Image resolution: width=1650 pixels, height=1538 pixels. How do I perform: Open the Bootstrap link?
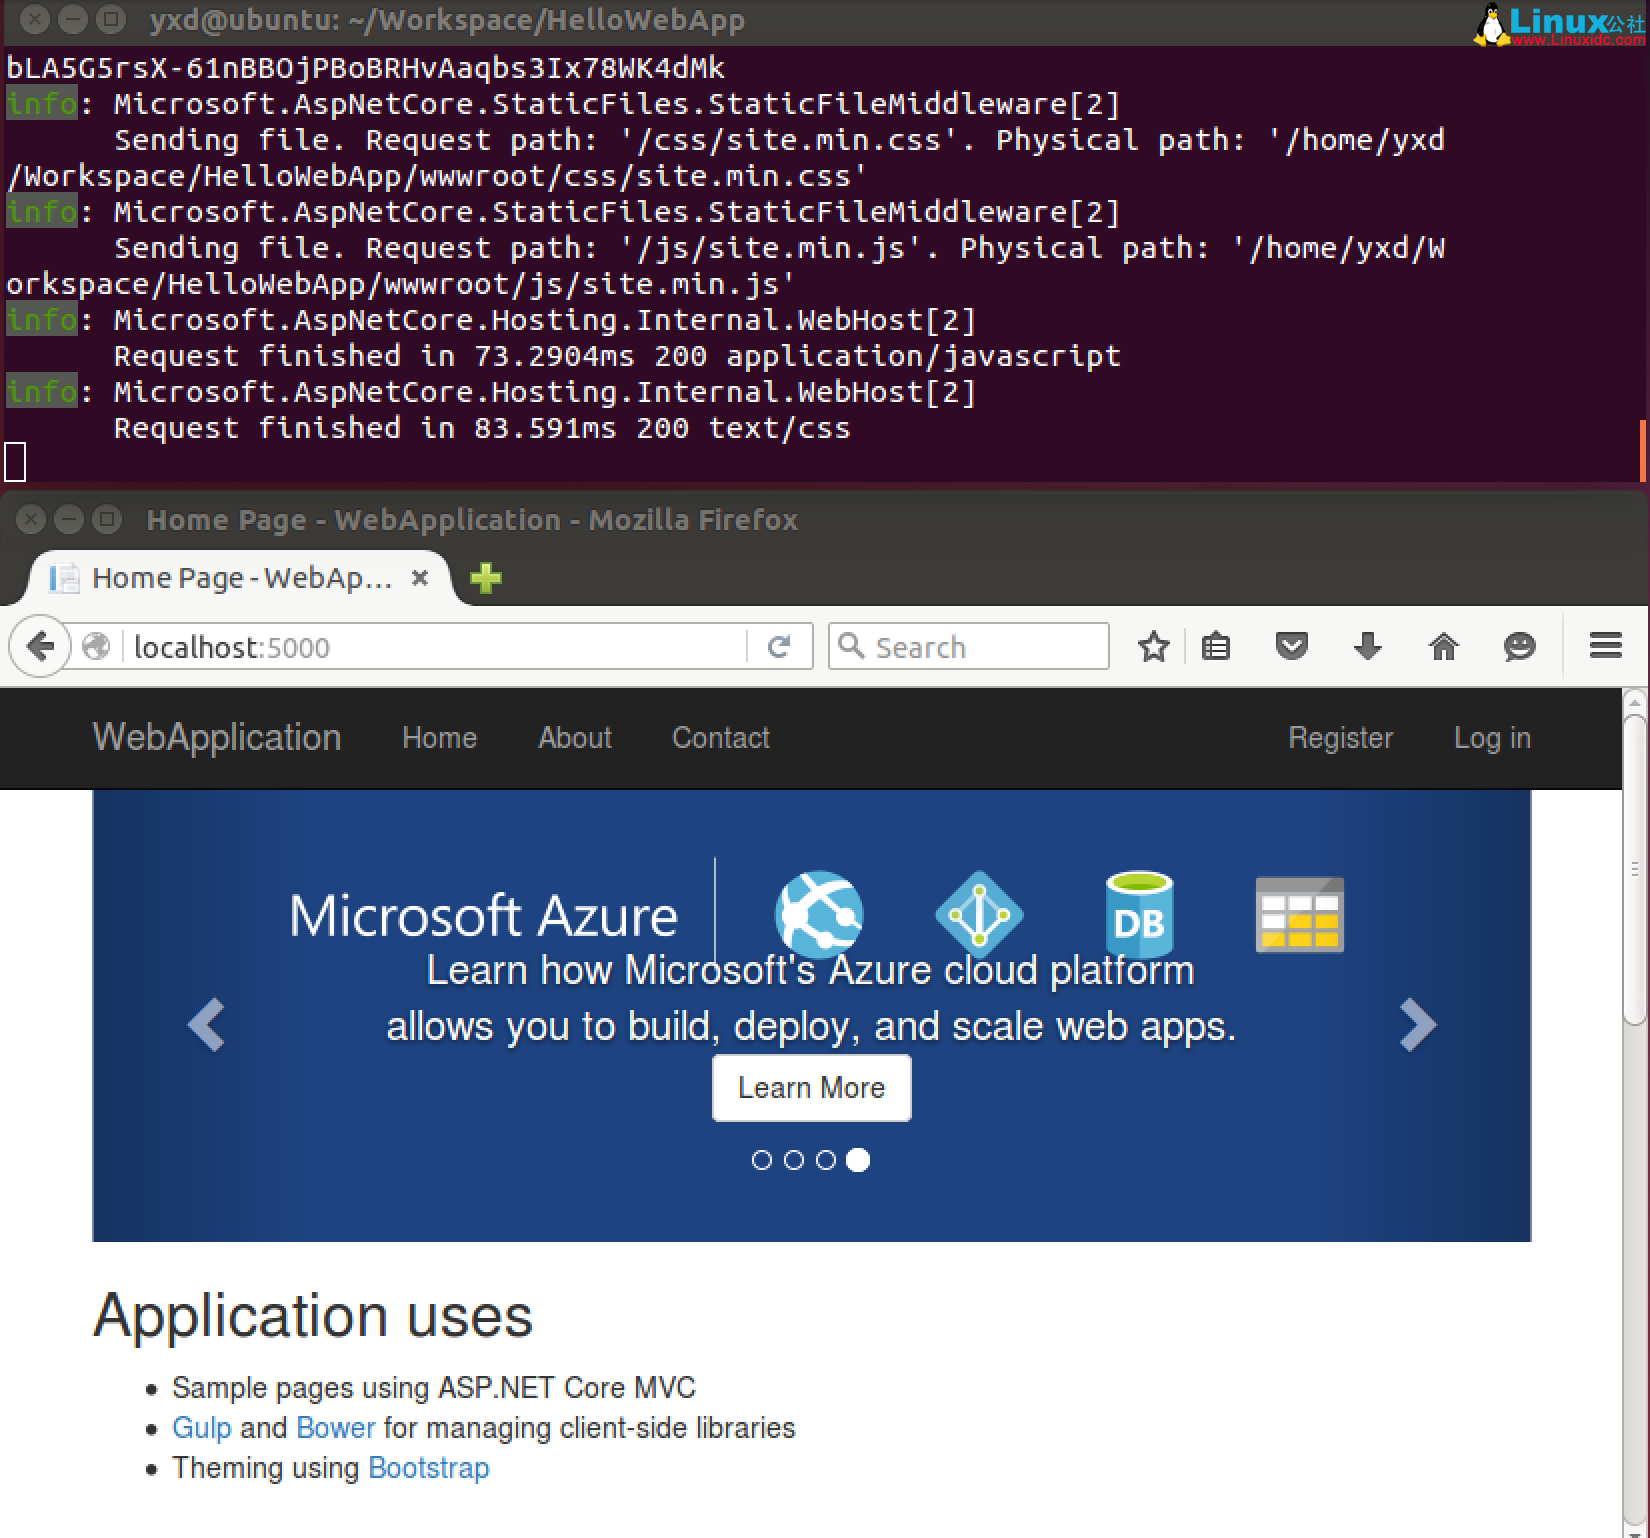(x=428, y=1467)
